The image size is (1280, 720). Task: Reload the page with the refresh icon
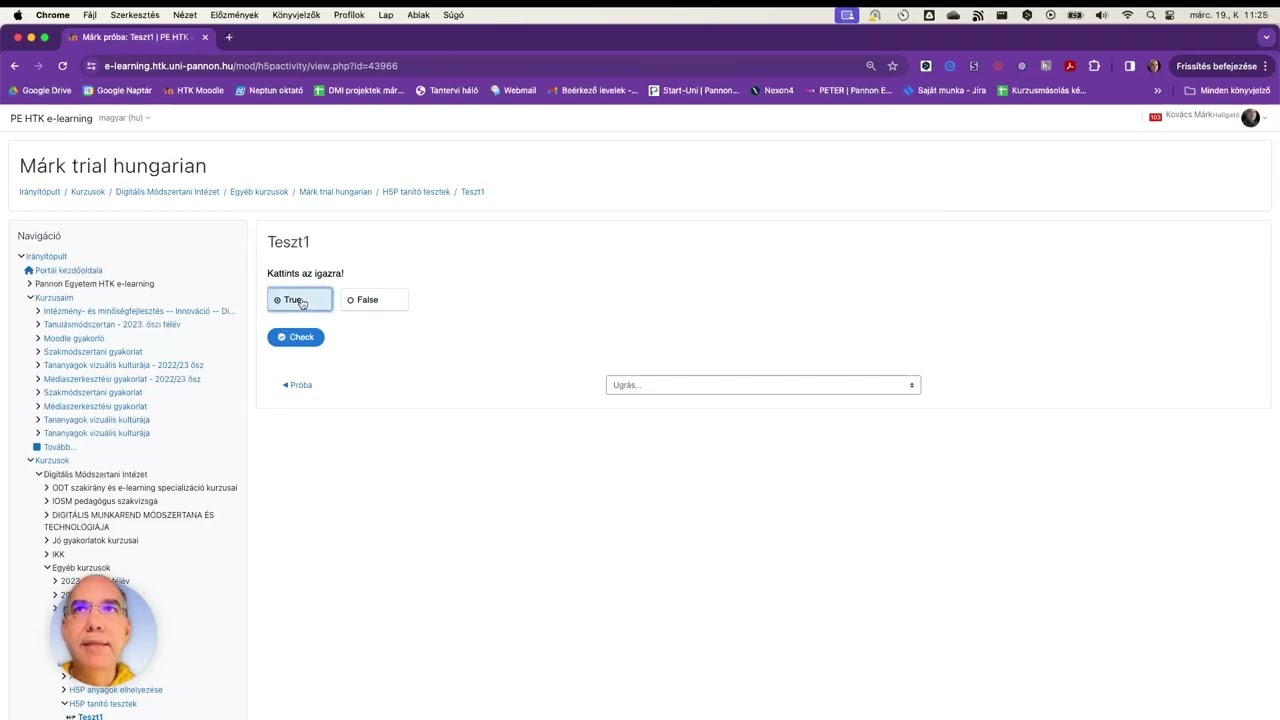[62, 66]
